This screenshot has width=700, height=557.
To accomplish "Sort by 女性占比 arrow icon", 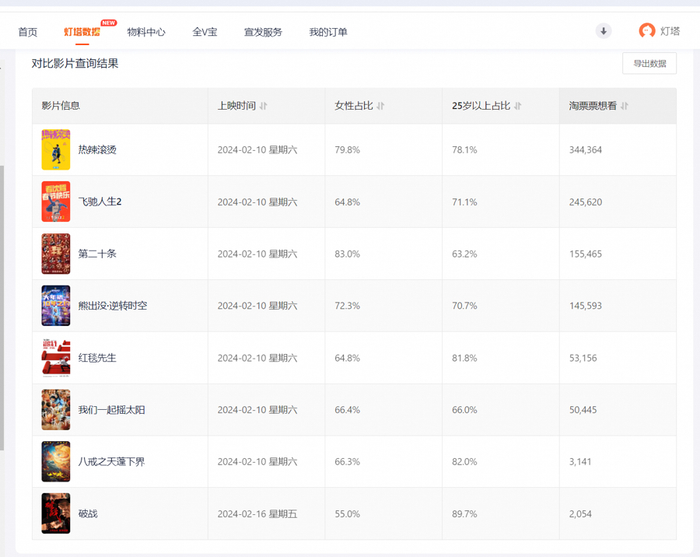I will tap(380, 106).
